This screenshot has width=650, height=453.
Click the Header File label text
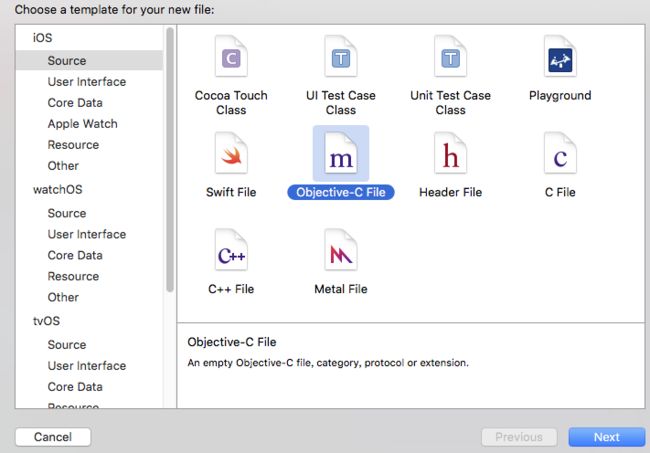[x=451, y=192]
